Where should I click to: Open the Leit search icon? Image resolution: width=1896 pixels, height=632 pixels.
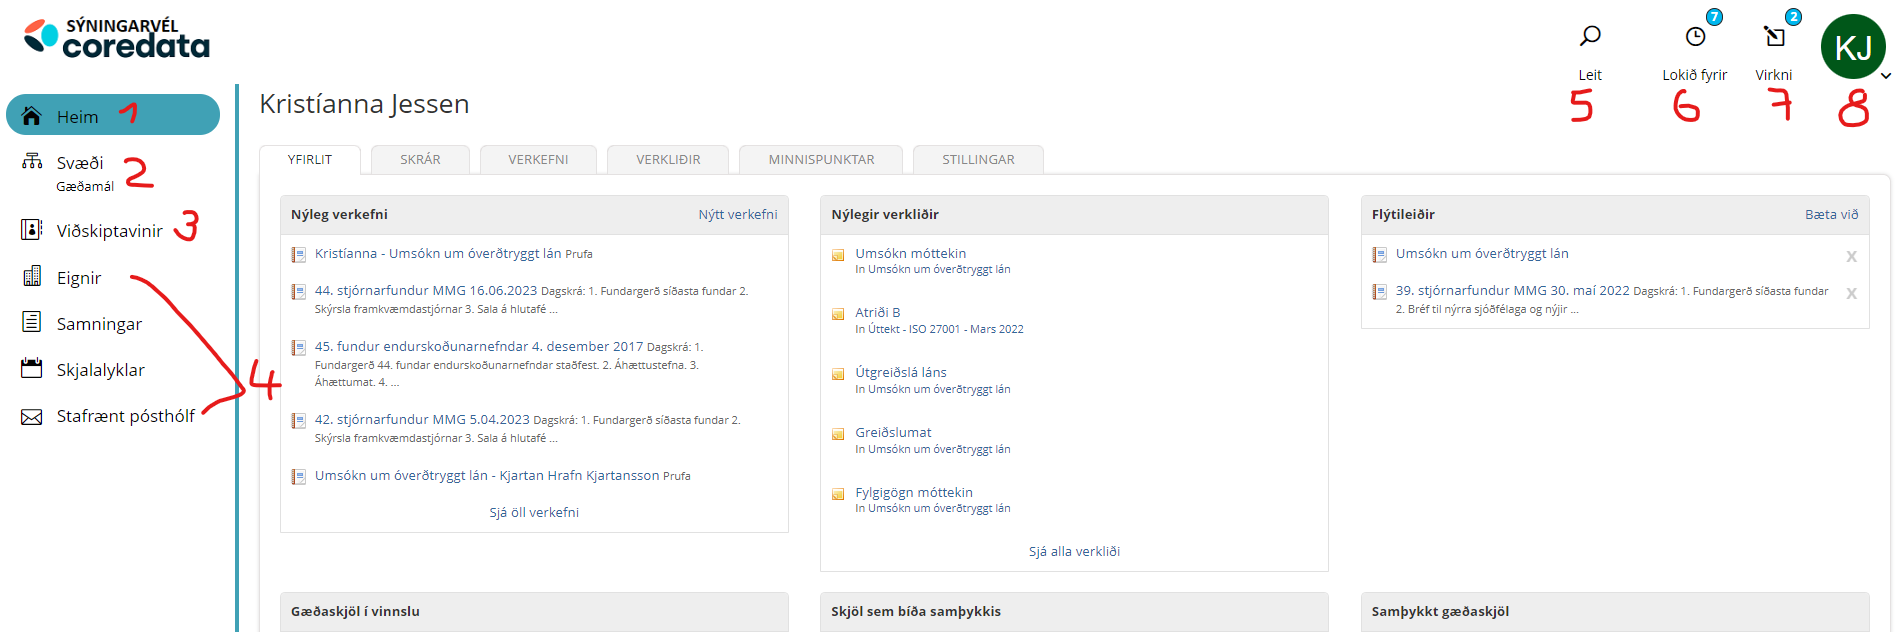tap(1589, 37)
